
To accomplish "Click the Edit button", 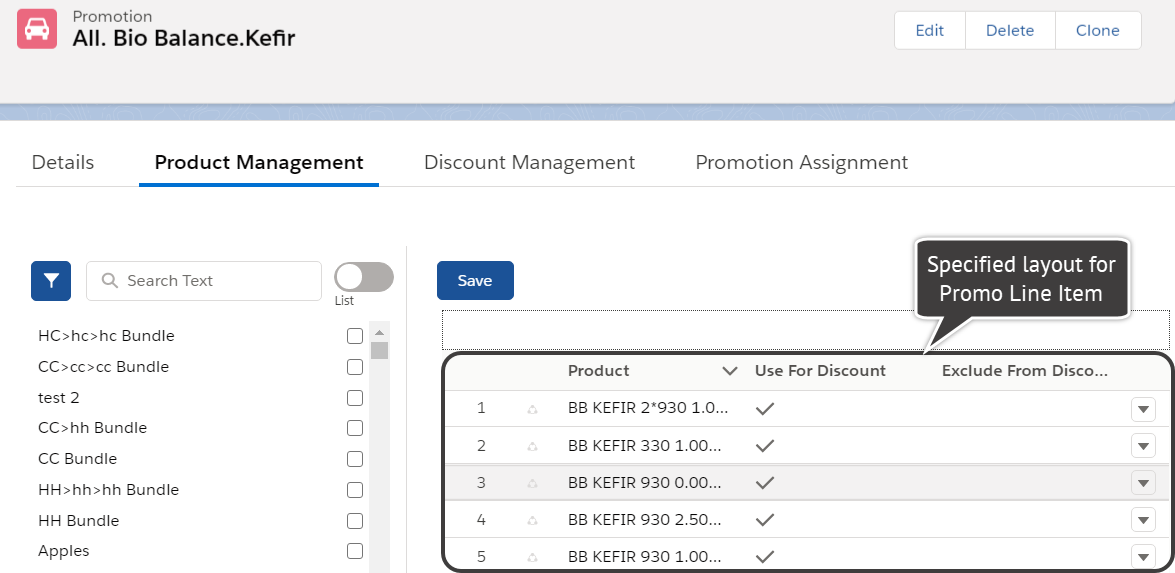I will (930, 31).
